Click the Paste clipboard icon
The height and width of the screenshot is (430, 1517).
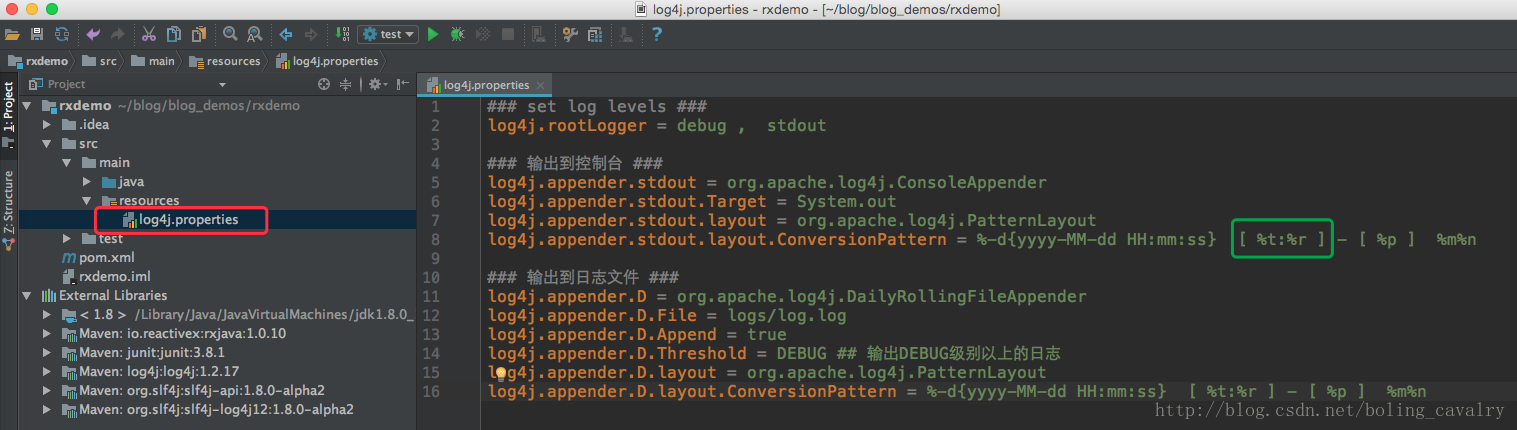[198, 34]
